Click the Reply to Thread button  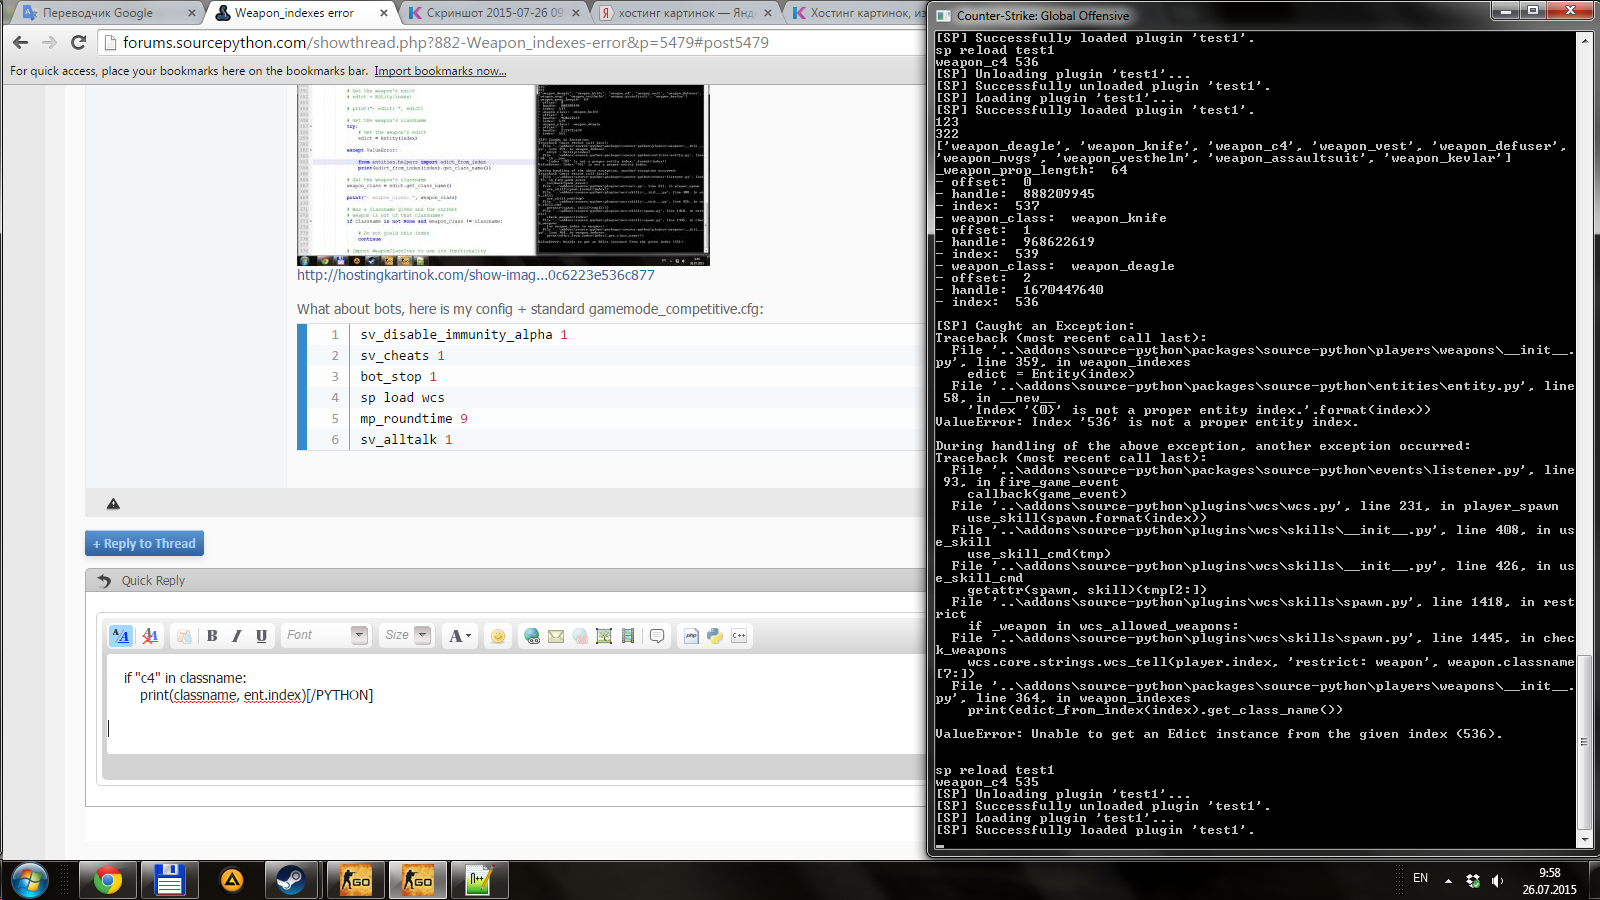point(144,543)
